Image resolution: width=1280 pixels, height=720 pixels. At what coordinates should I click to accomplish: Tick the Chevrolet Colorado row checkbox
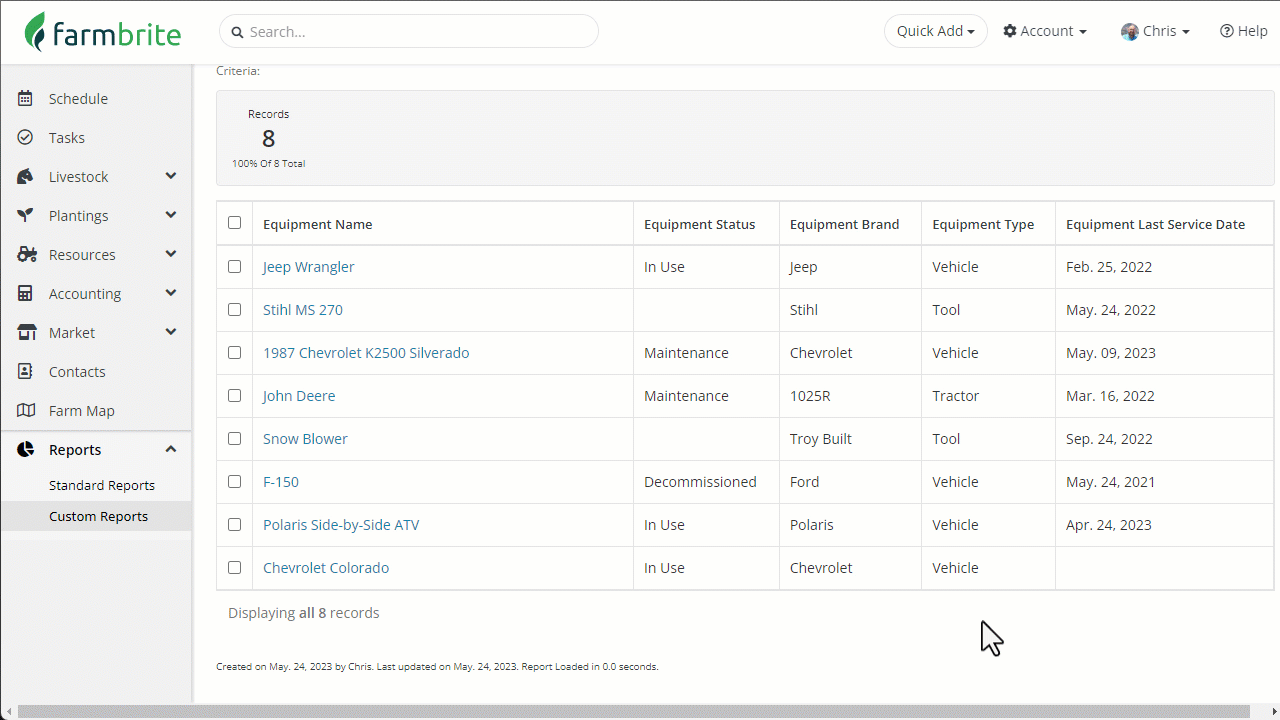point(234,568)
